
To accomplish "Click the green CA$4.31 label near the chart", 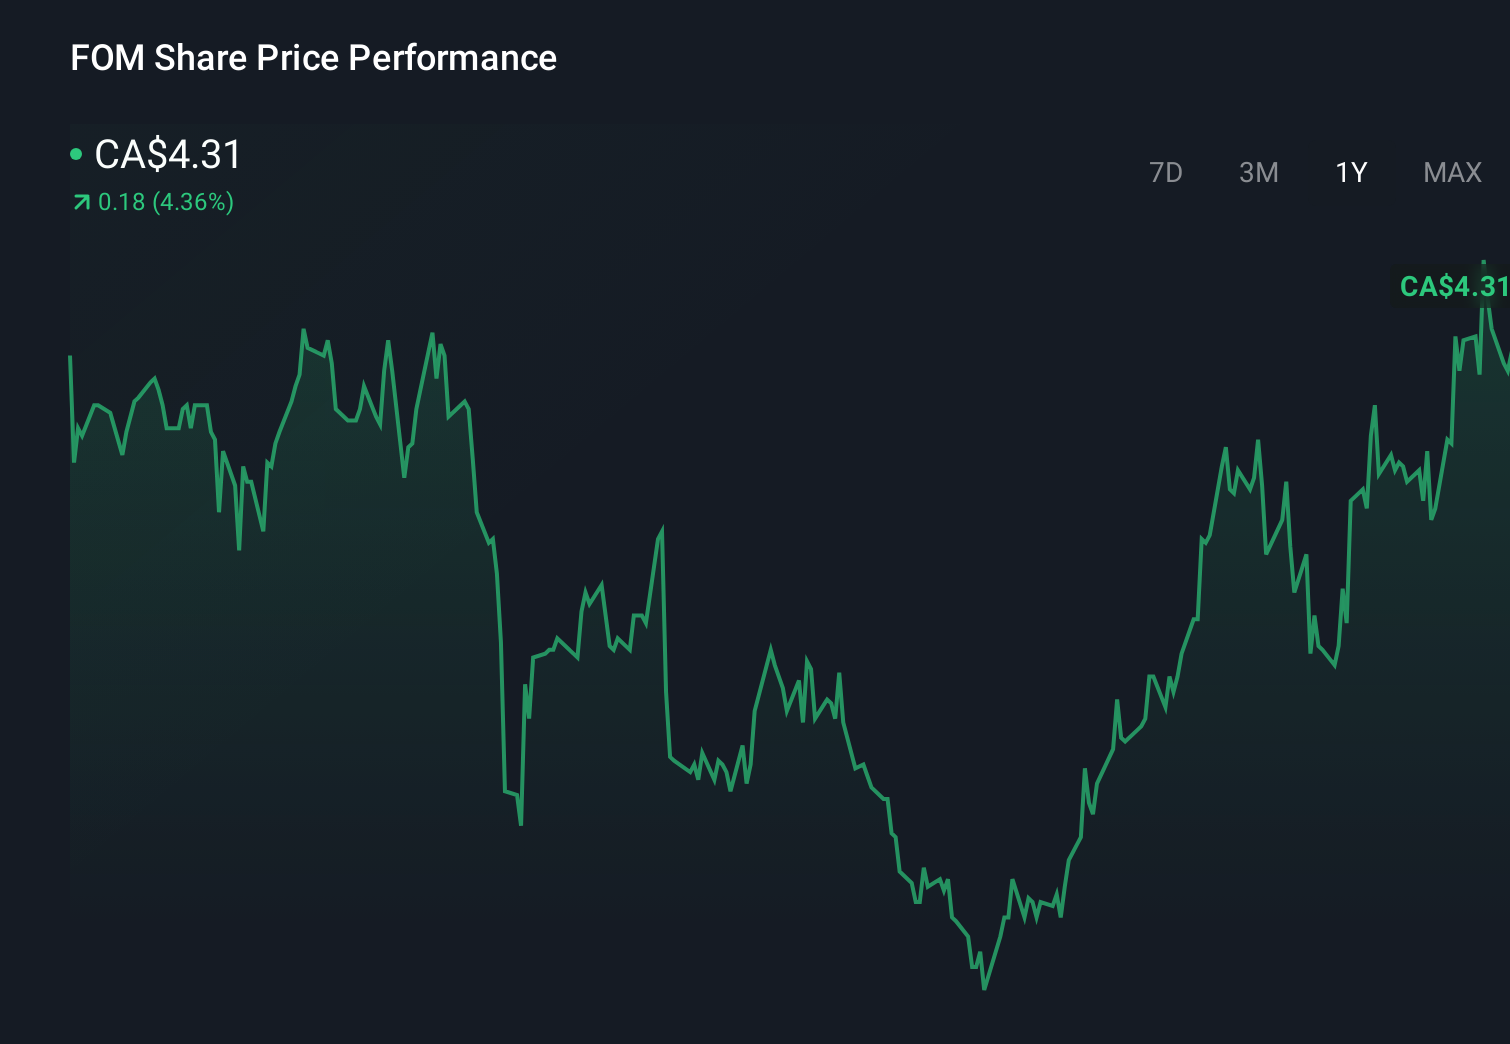I will [1453, 287].
